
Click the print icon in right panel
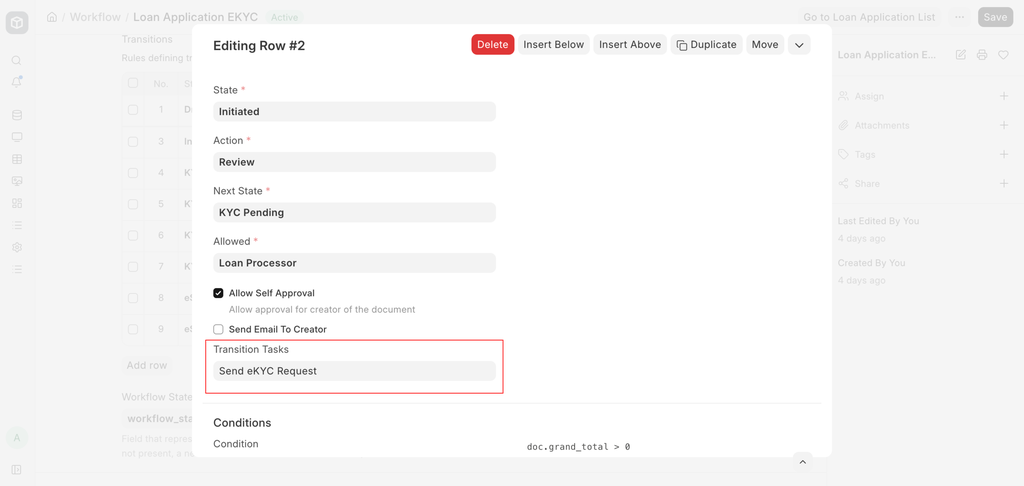[x=982, y=55]
